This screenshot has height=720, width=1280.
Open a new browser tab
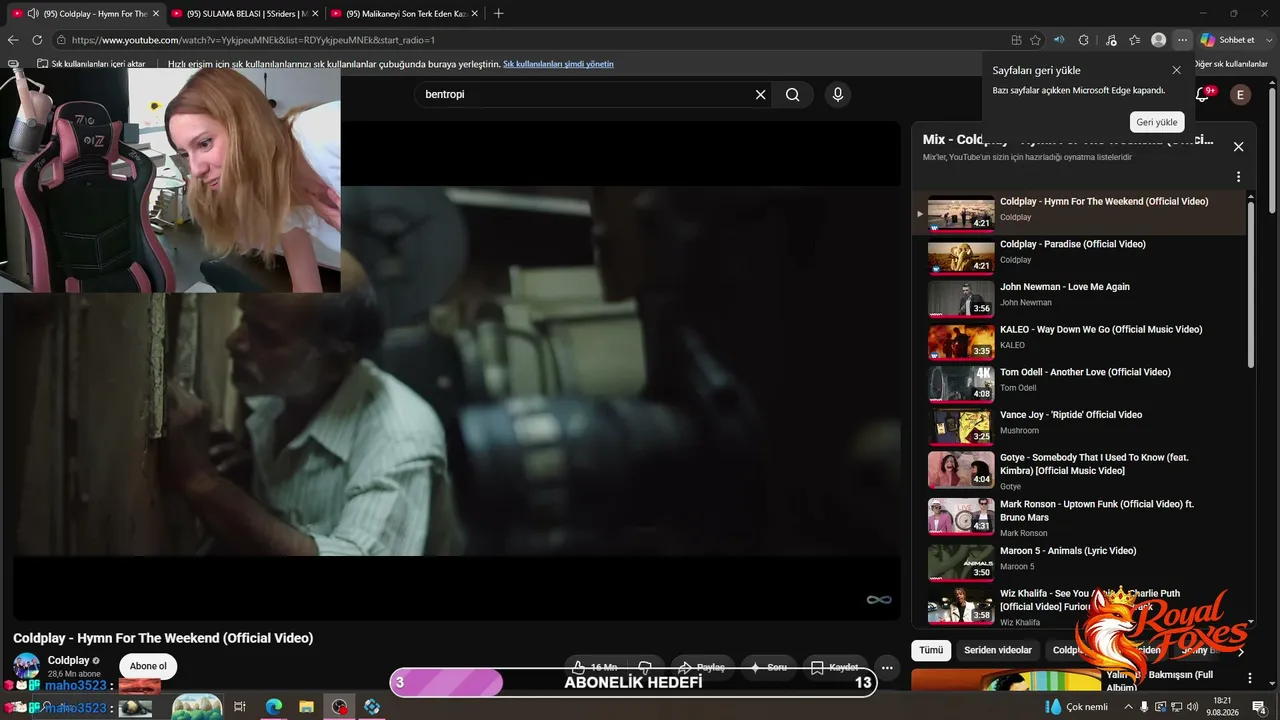(x=499, y=14)
